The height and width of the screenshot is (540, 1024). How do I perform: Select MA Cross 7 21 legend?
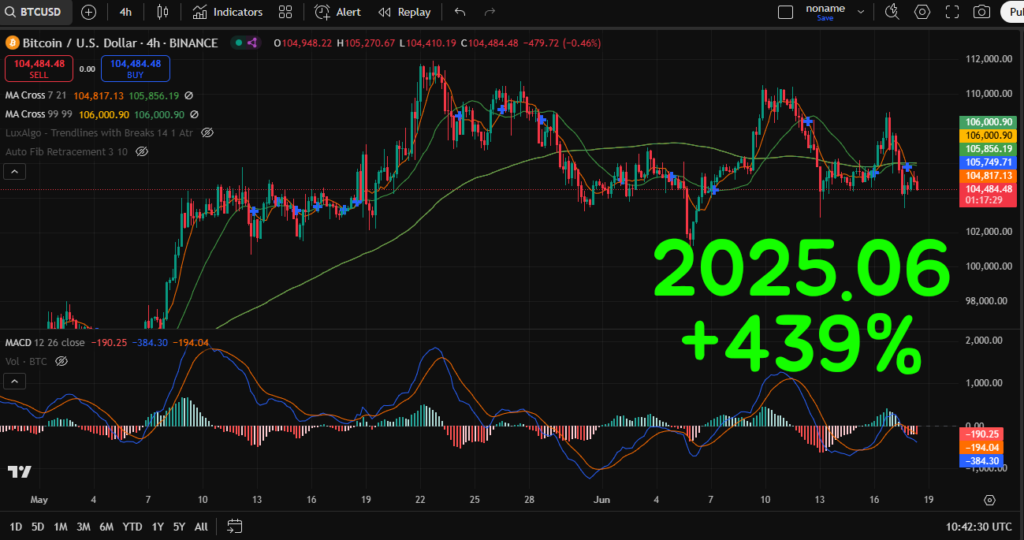(x=36, y=95)
